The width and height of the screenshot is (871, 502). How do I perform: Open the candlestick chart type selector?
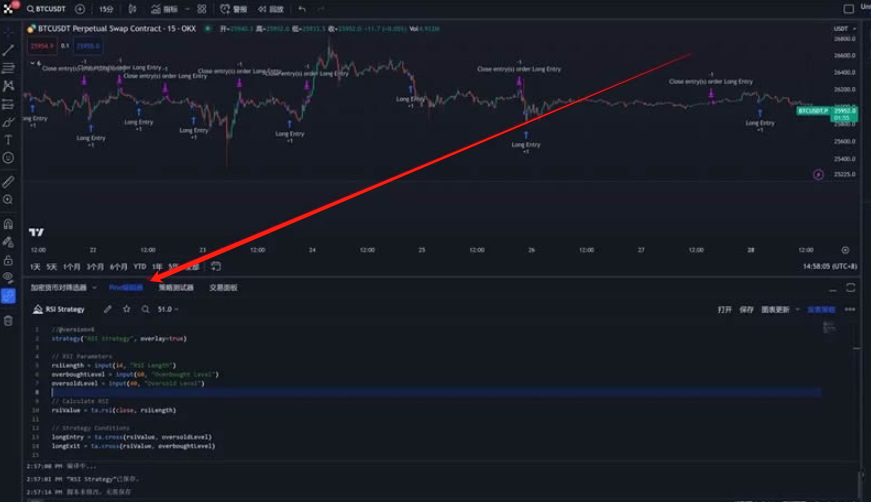tap(132, 9)
